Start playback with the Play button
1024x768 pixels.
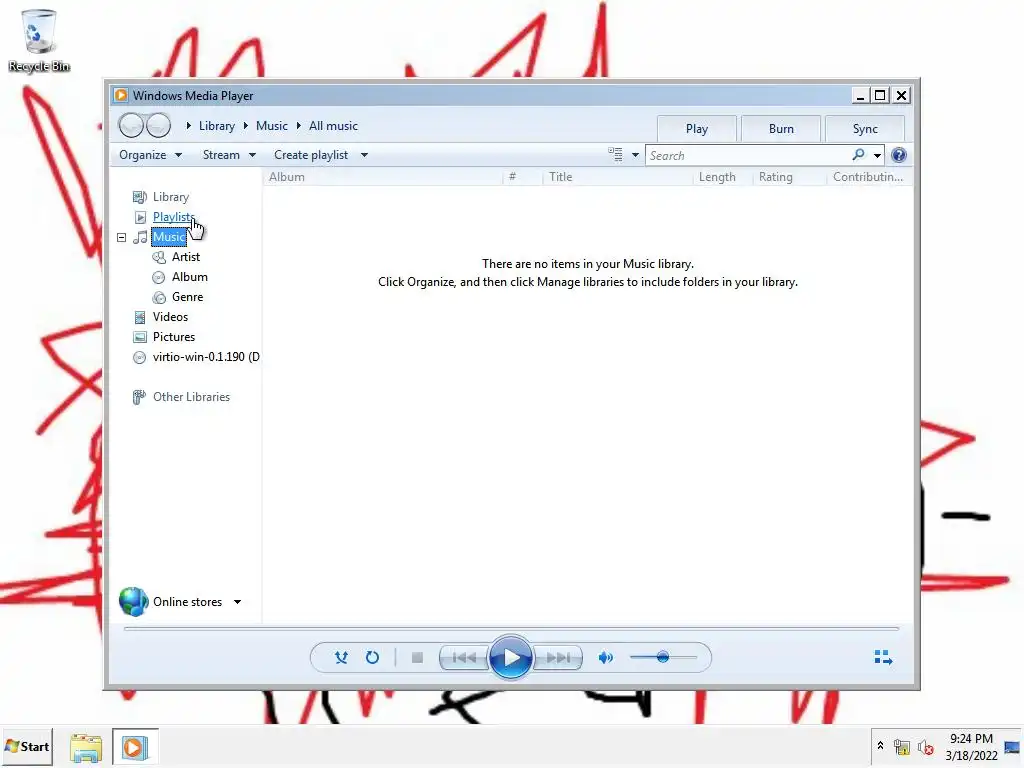click(x=511, y=658)
